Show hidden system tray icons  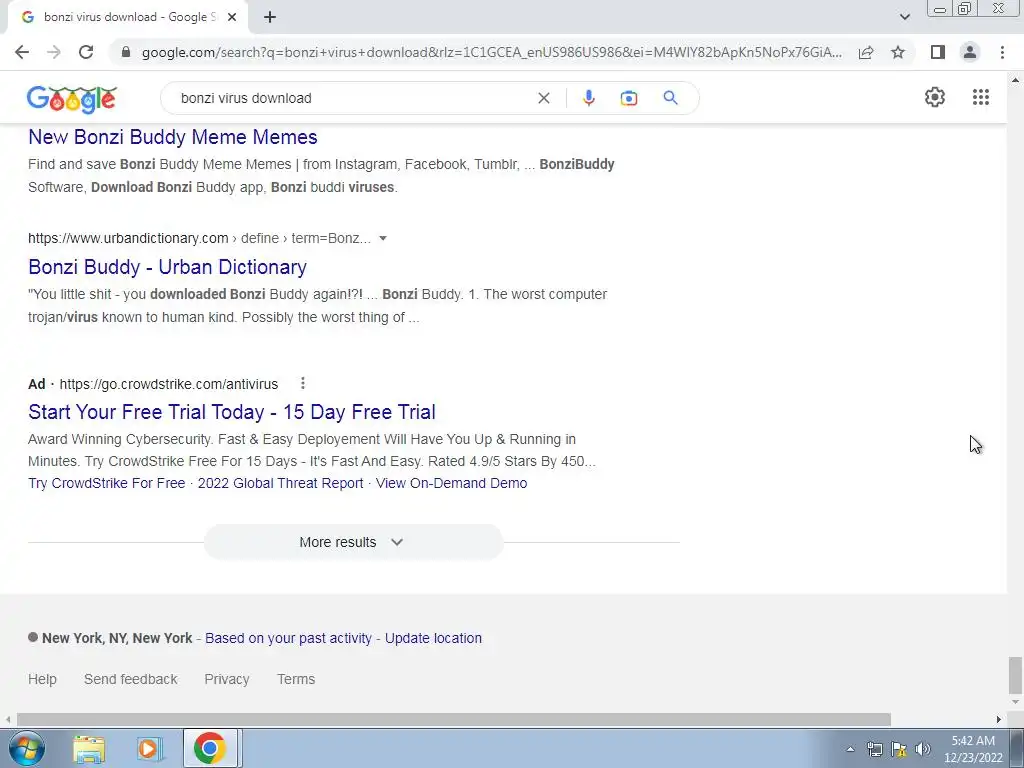point(850,749)
